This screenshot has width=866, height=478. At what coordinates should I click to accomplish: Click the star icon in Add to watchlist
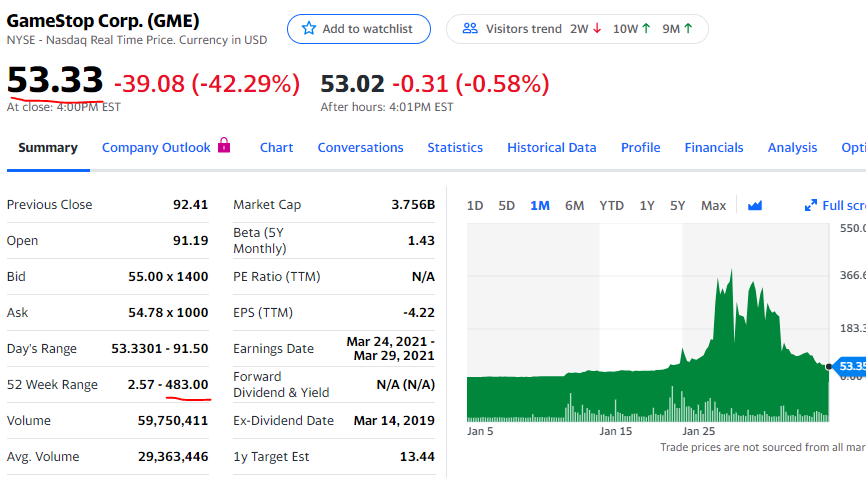coord(309,28)
